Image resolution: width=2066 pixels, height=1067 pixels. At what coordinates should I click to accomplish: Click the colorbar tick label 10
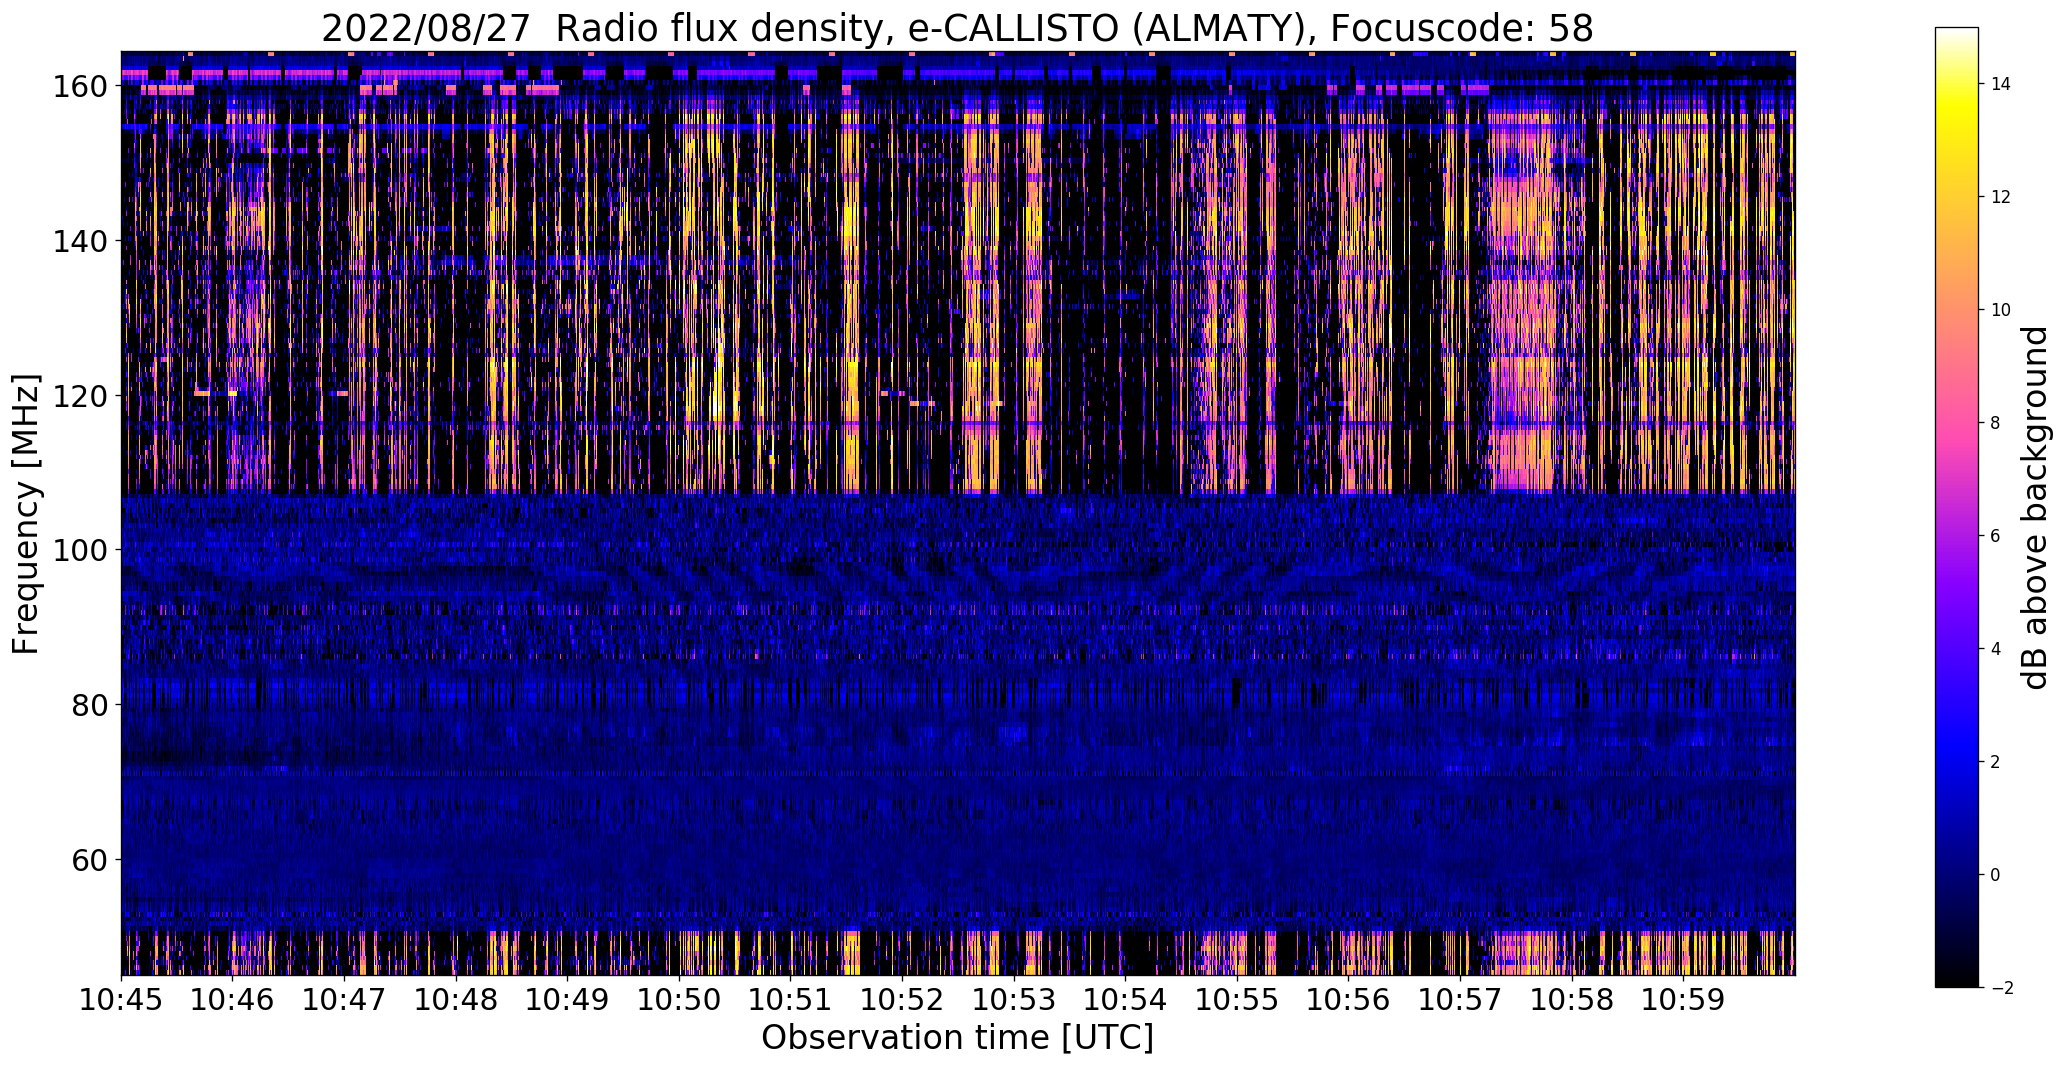coord(2000,310)
